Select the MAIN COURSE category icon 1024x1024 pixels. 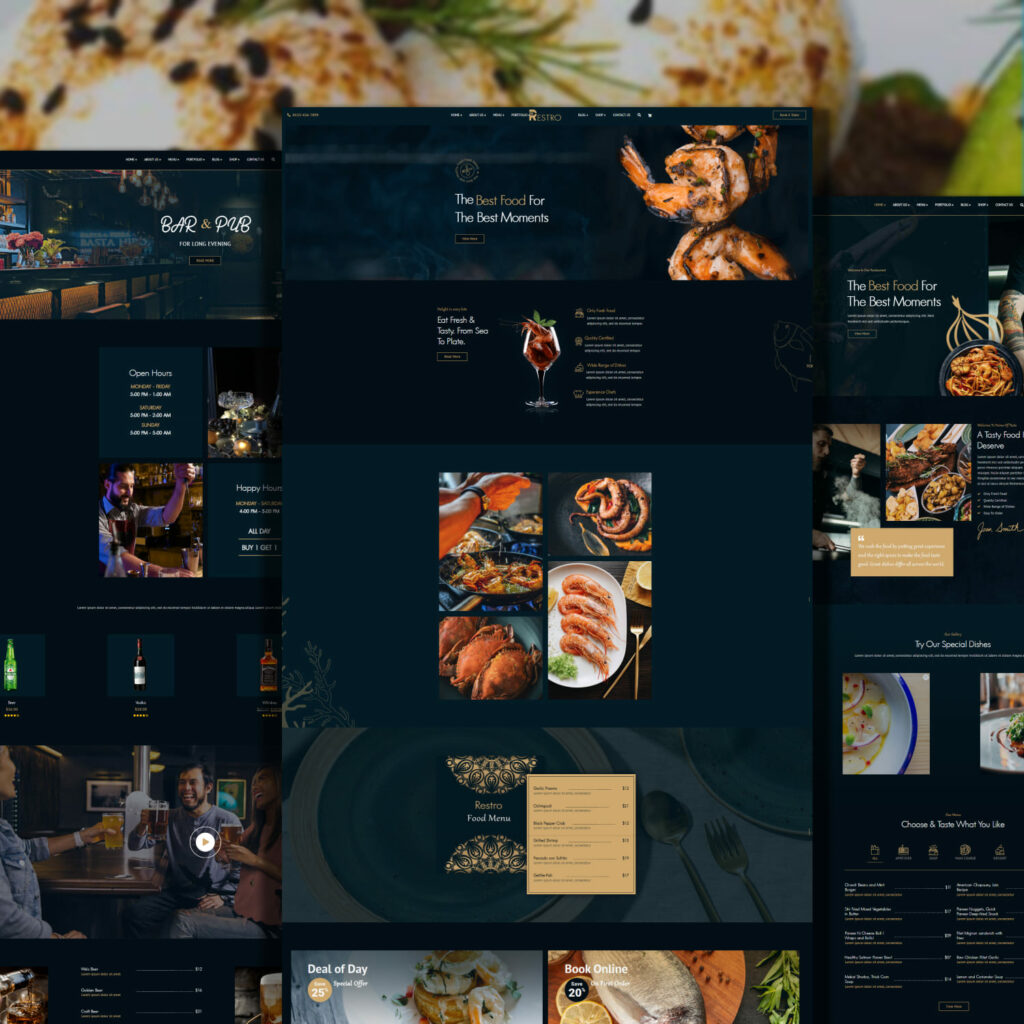point(966,851)
